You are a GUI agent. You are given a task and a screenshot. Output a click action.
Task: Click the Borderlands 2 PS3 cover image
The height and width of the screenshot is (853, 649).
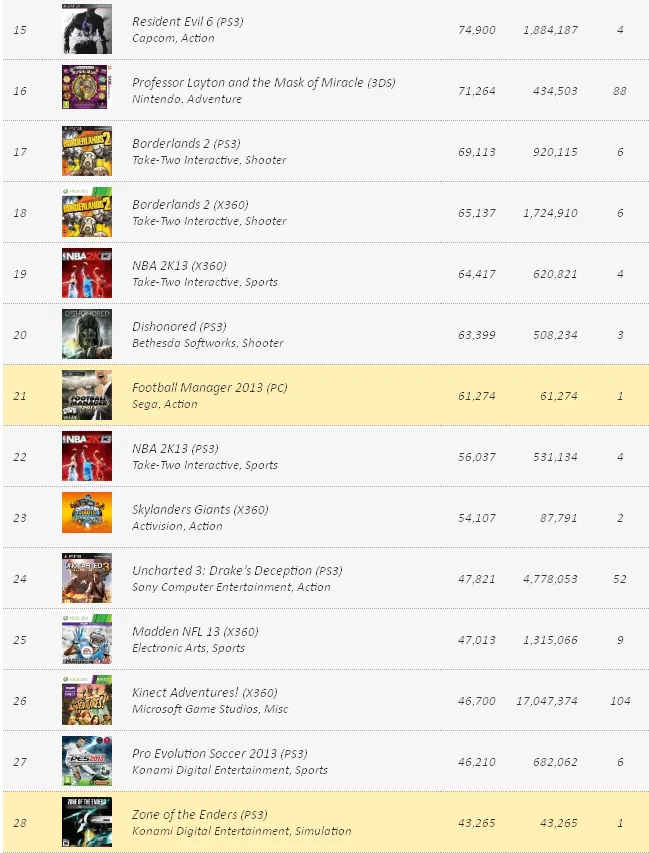(86, 151)
